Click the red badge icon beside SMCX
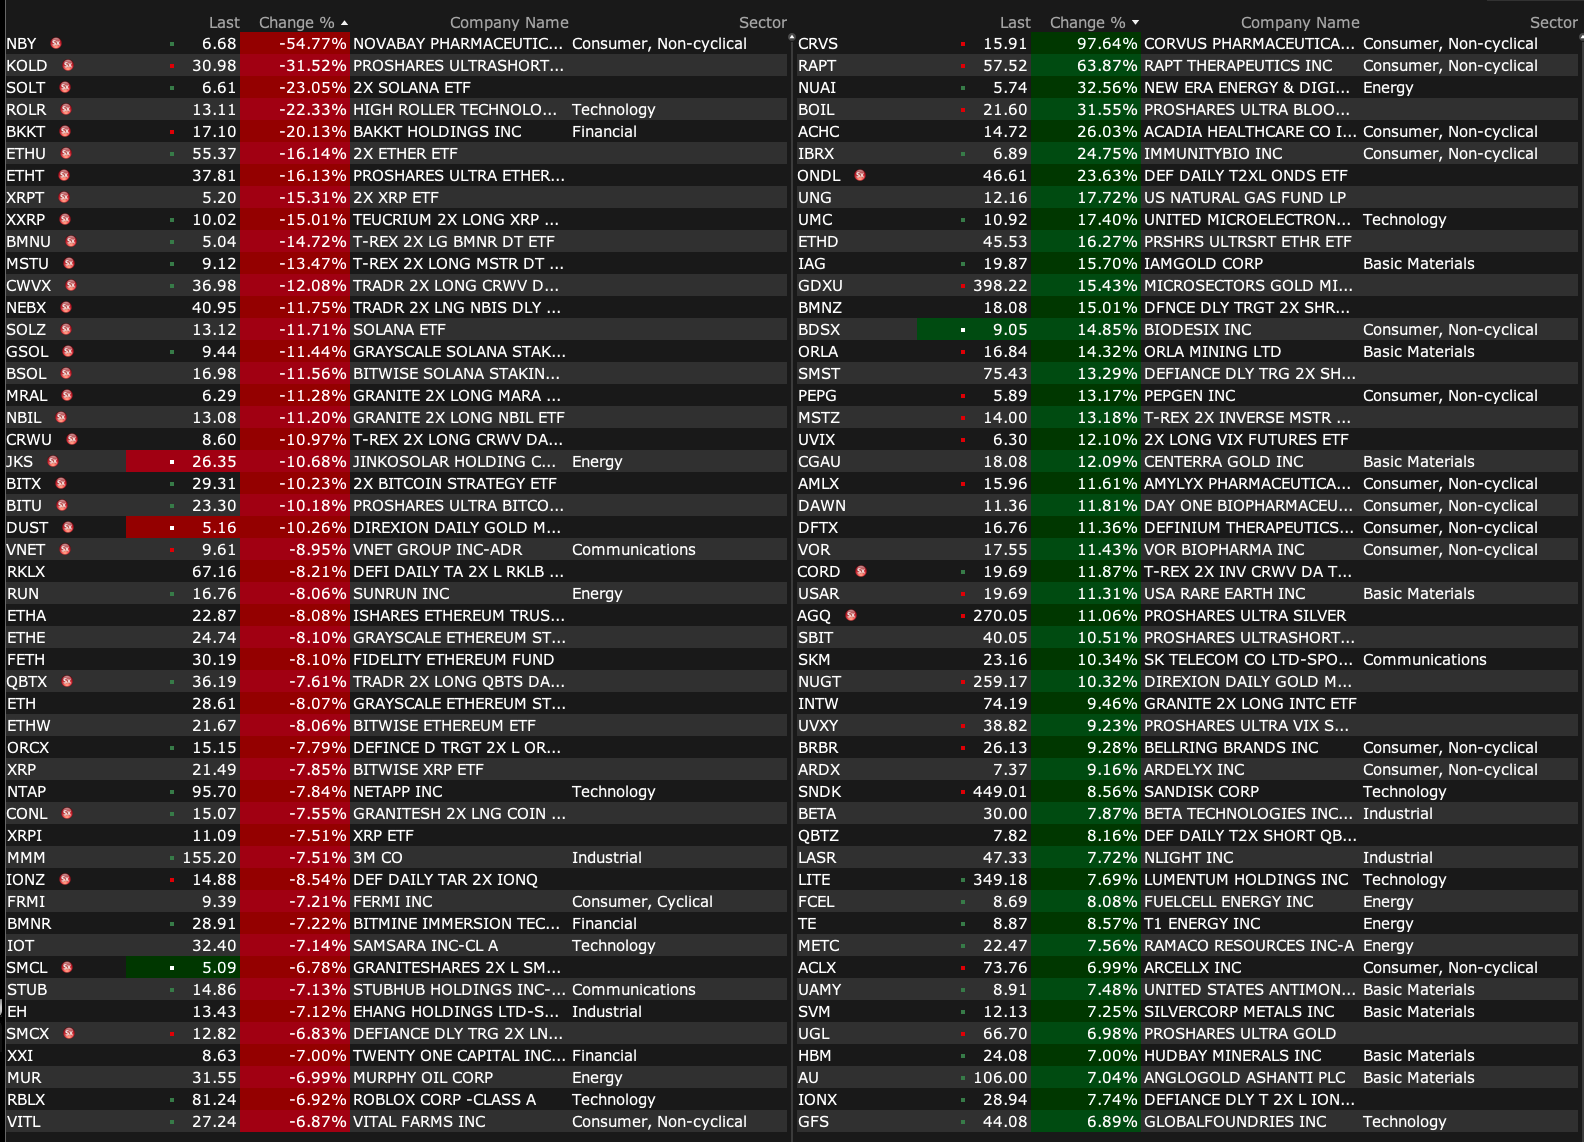 point(69,1033)
